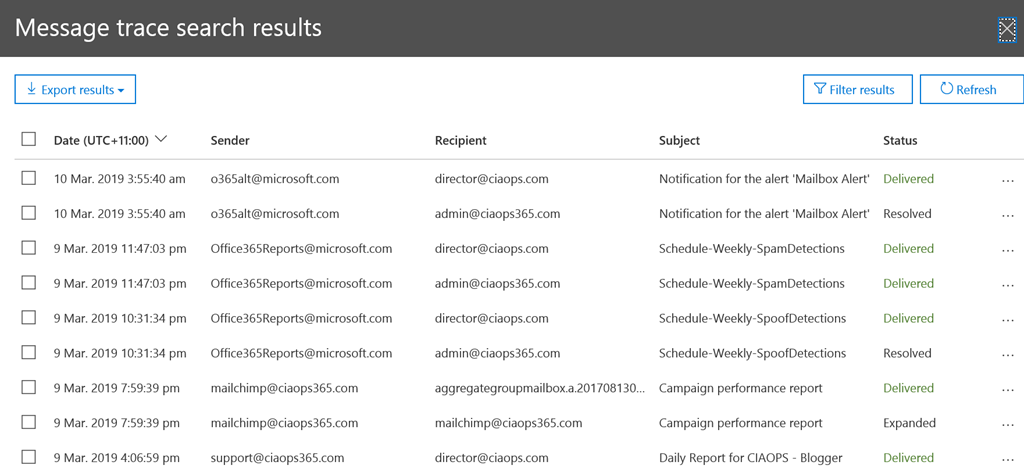Check the first Mailbox Alert row to director@ciaops.com
The image size is (1024, 476).
(28, 179)
